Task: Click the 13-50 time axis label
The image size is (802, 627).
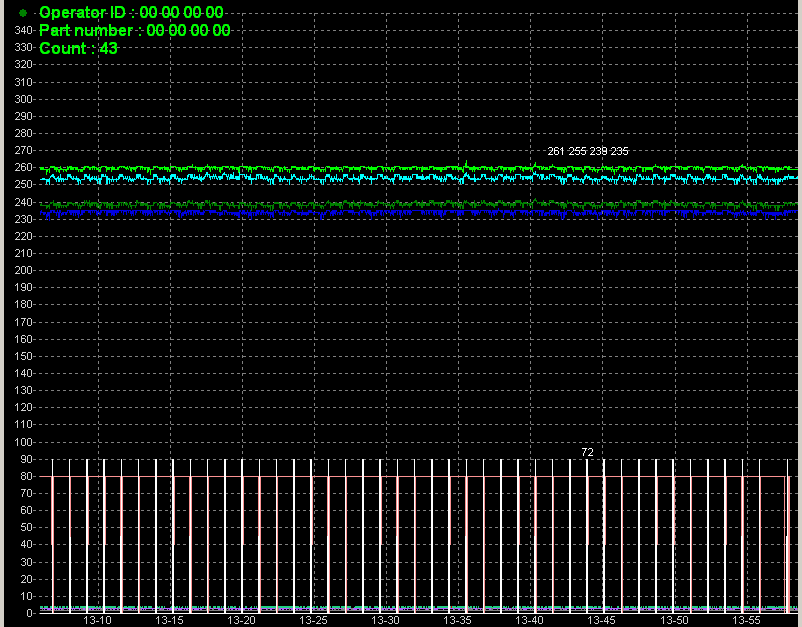Action: [673, 620]
